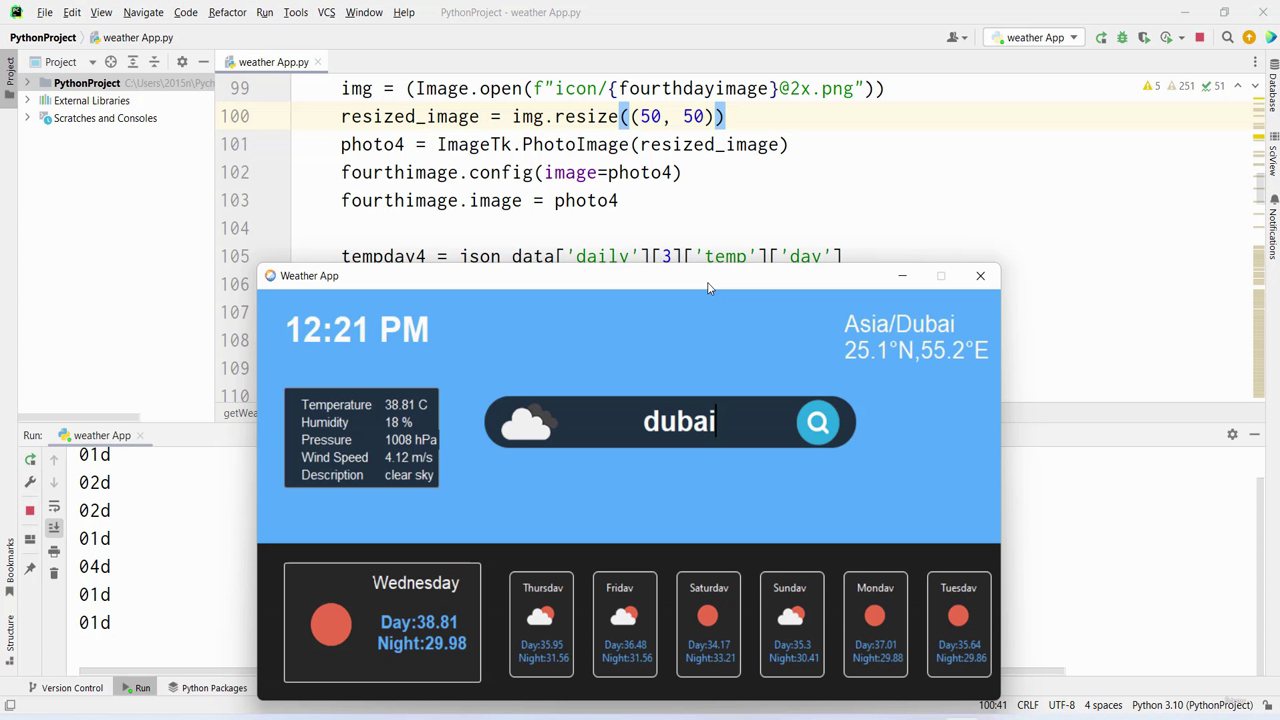1280x720 pixels.
Task: Click the Thursday forecast card
Action: click(541, 624)
